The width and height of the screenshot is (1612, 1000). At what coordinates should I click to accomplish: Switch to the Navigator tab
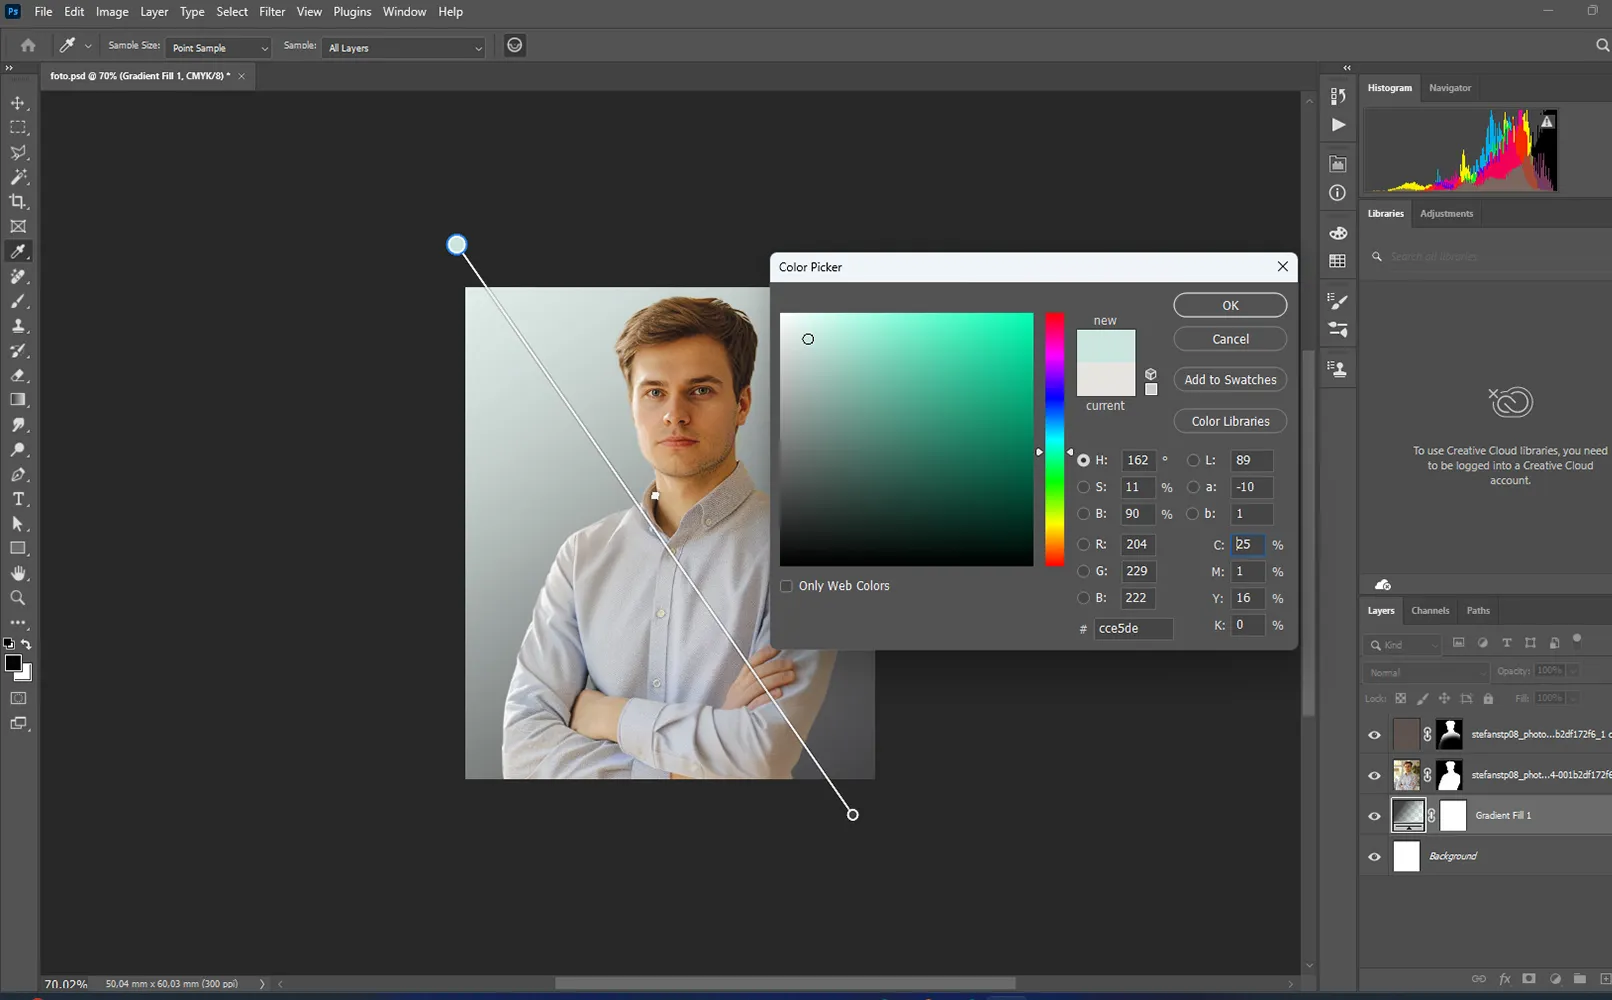(1450, 88)
